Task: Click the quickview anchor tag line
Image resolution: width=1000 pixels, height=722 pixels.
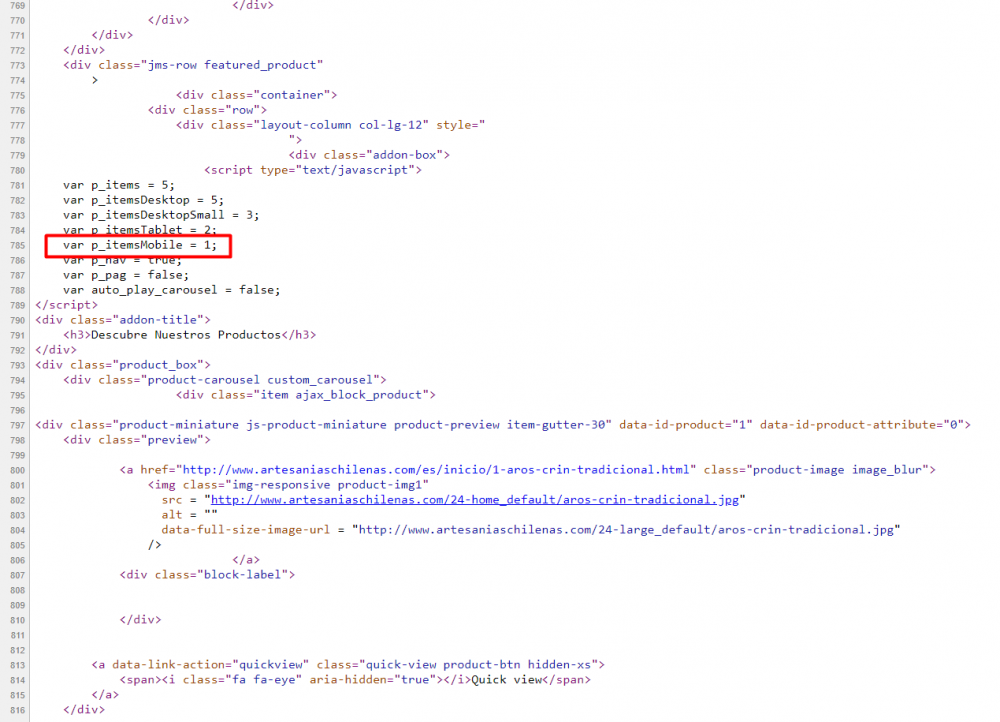Action: click(348, 665)
